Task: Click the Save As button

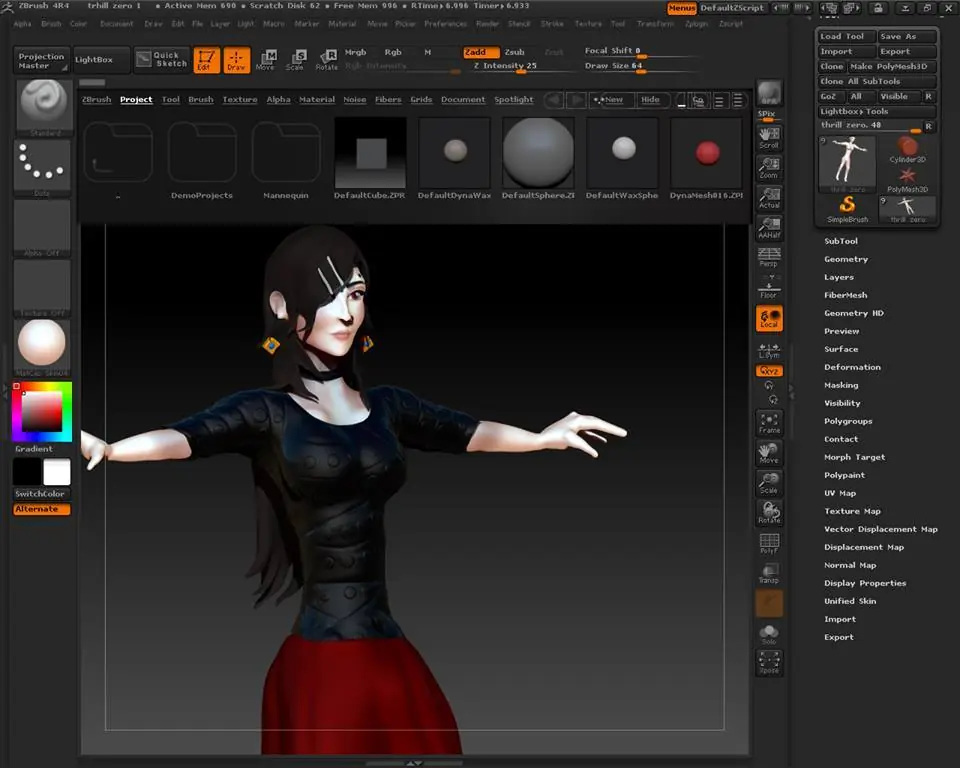Action: click(906, 36)
